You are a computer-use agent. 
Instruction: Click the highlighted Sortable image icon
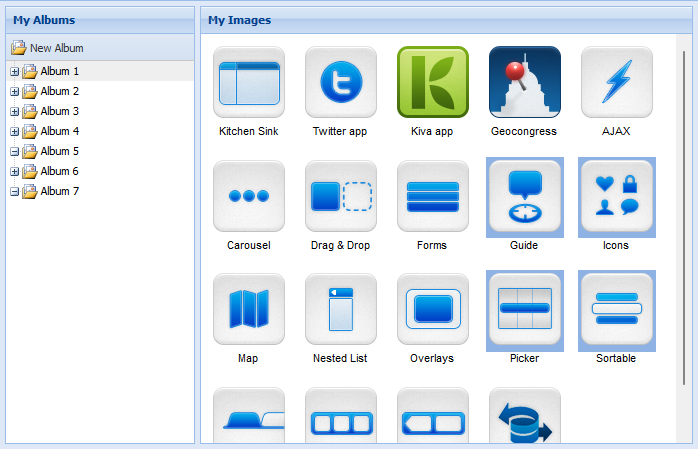coord(617,309)
